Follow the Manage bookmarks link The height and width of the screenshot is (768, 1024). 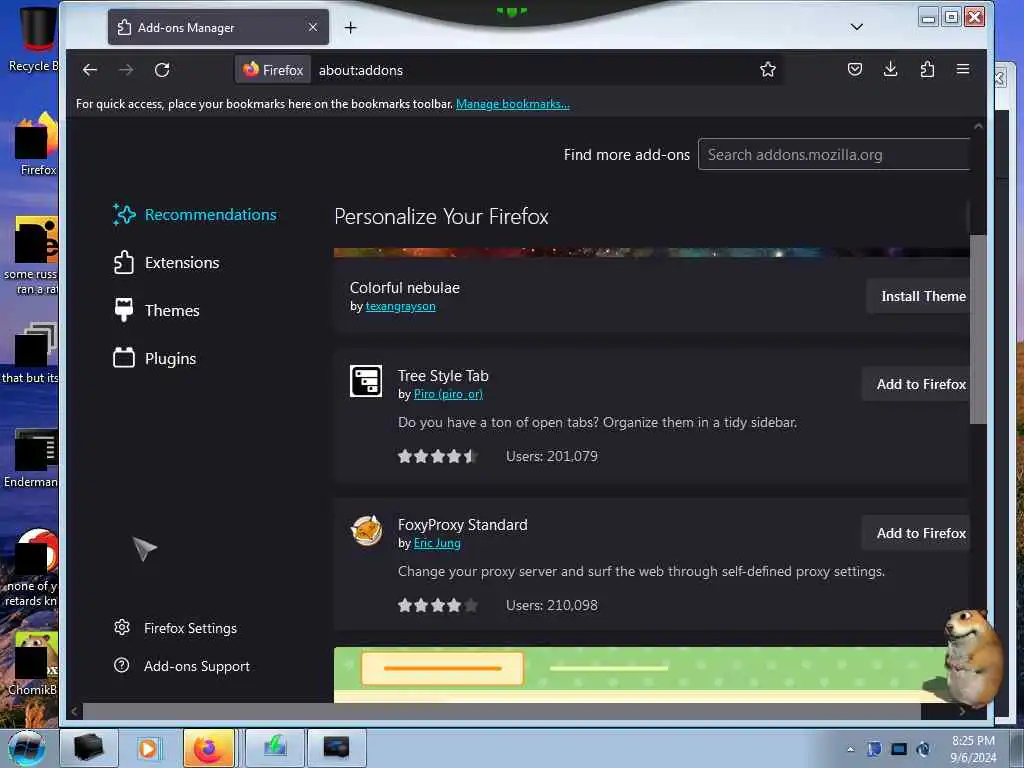[x=513, y=104]
